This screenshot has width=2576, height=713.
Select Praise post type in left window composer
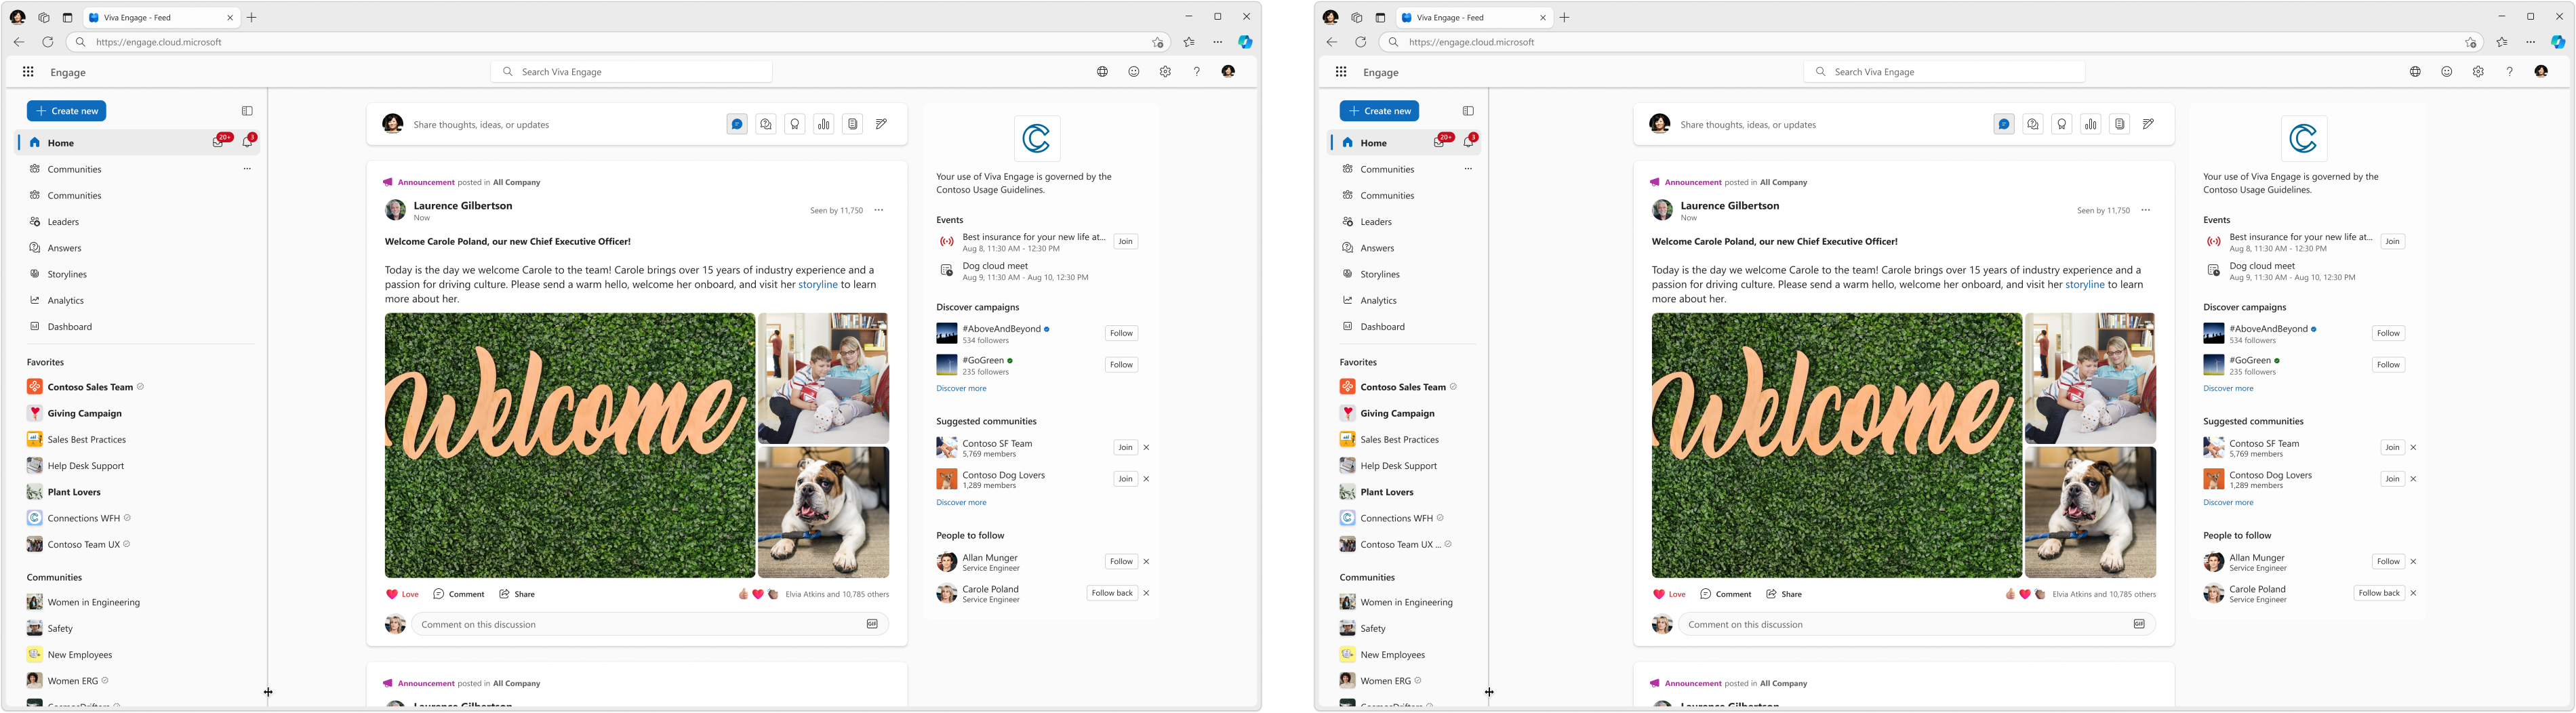tap(795, 125)
